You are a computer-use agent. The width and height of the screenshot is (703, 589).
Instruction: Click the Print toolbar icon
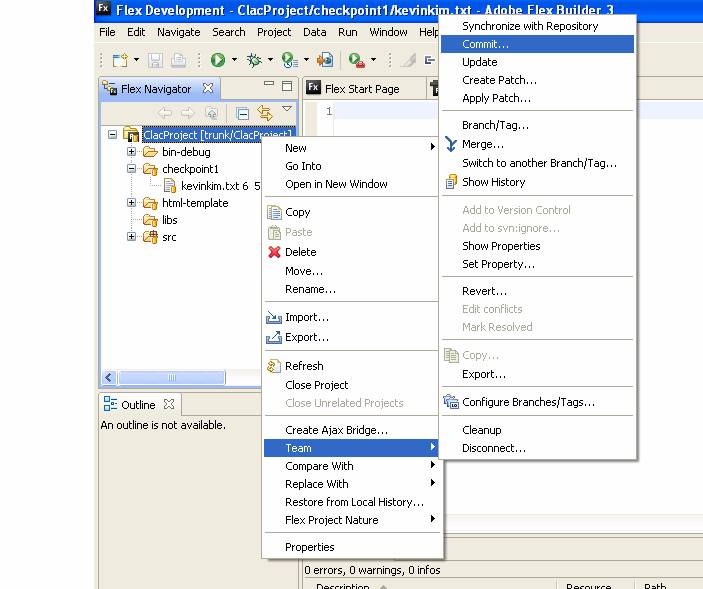point(178,60)
